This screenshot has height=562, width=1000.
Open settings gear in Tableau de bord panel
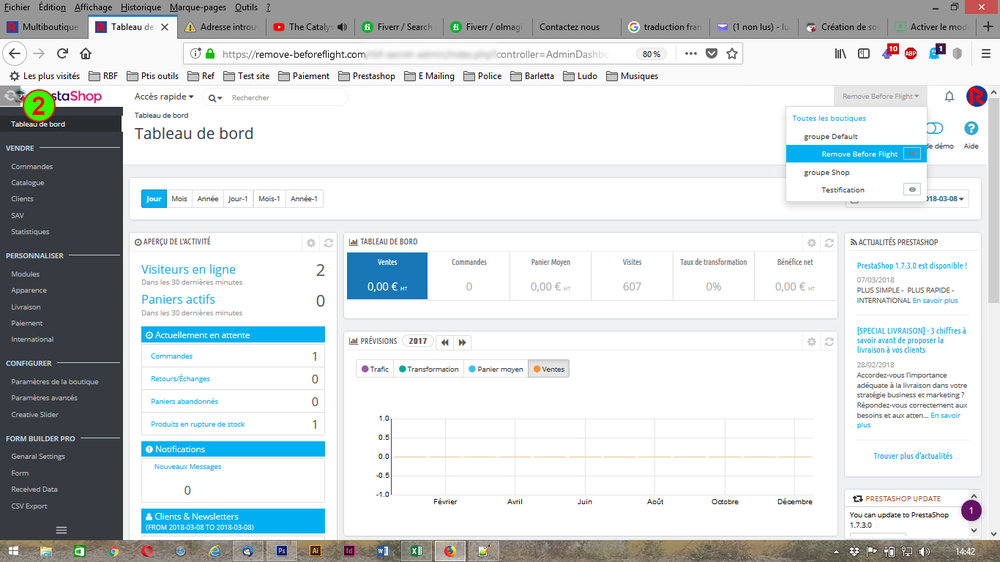pyautogui.click(x=812, y=242)
